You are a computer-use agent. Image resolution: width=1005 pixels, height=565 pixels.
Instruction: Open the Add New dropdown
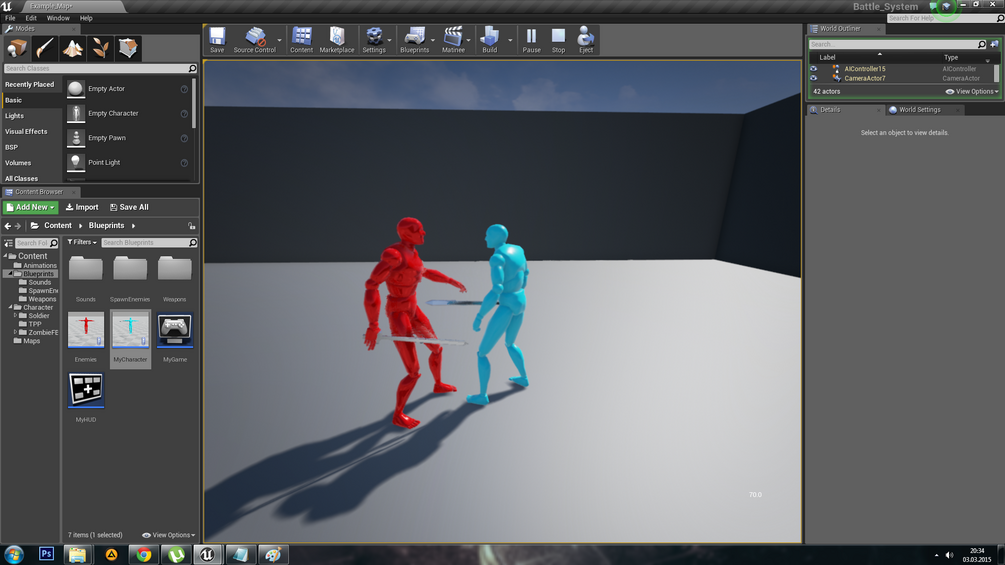click(30, 208)
